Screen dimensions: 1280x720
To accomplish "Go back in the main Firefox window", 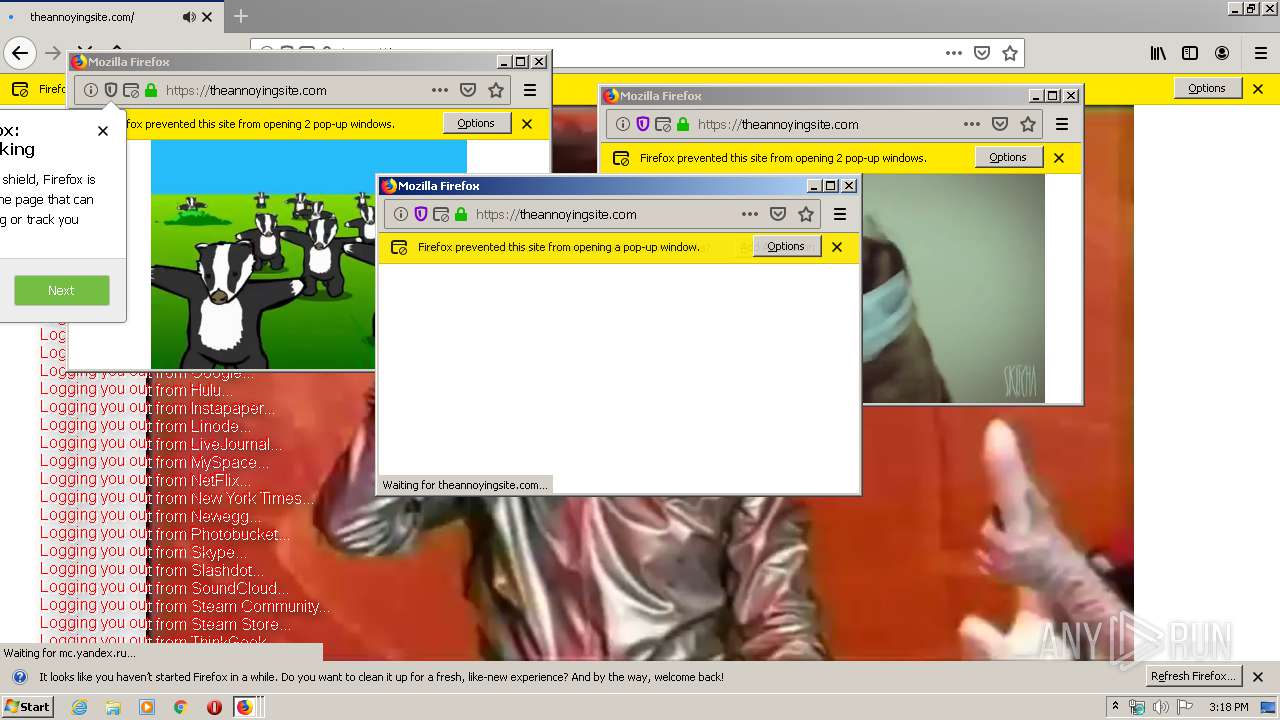I will (20, 53).
